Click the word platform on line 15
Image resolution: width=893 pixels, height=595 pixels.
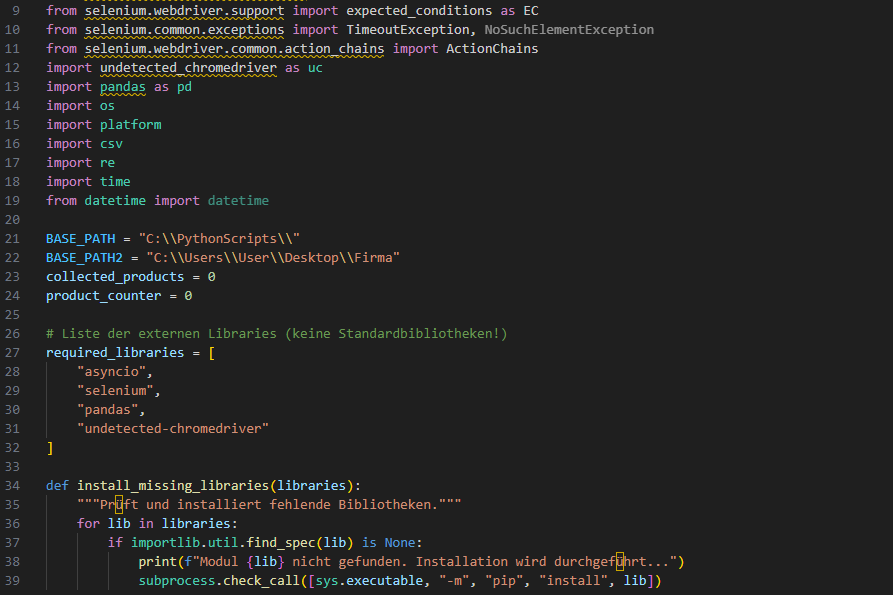[130, 125]
